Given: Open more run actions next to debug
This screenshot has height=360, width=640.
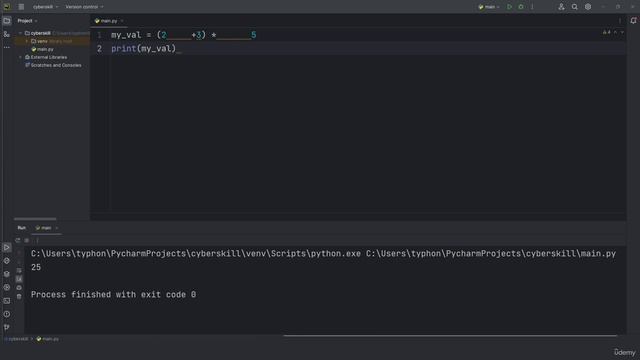Looking at the screenshot, I should pos(532,7).
